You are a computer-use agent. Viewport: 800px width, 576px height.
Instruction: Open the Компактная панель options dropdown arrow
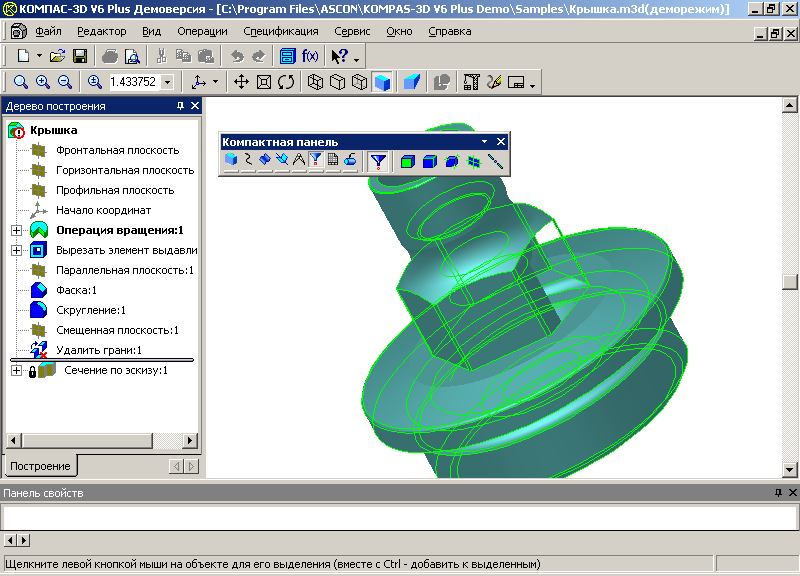point(484,142)
